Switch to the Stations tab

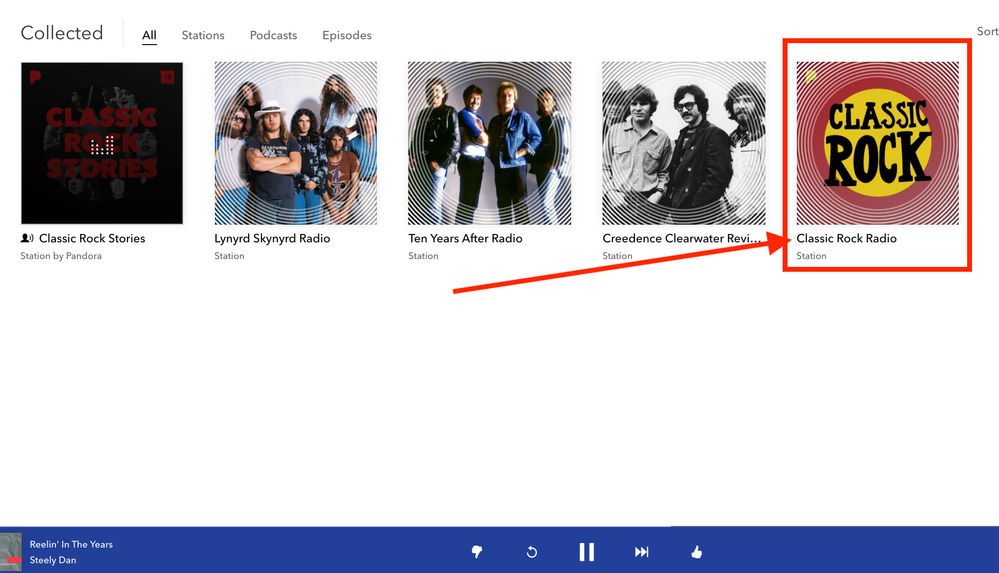203,36
